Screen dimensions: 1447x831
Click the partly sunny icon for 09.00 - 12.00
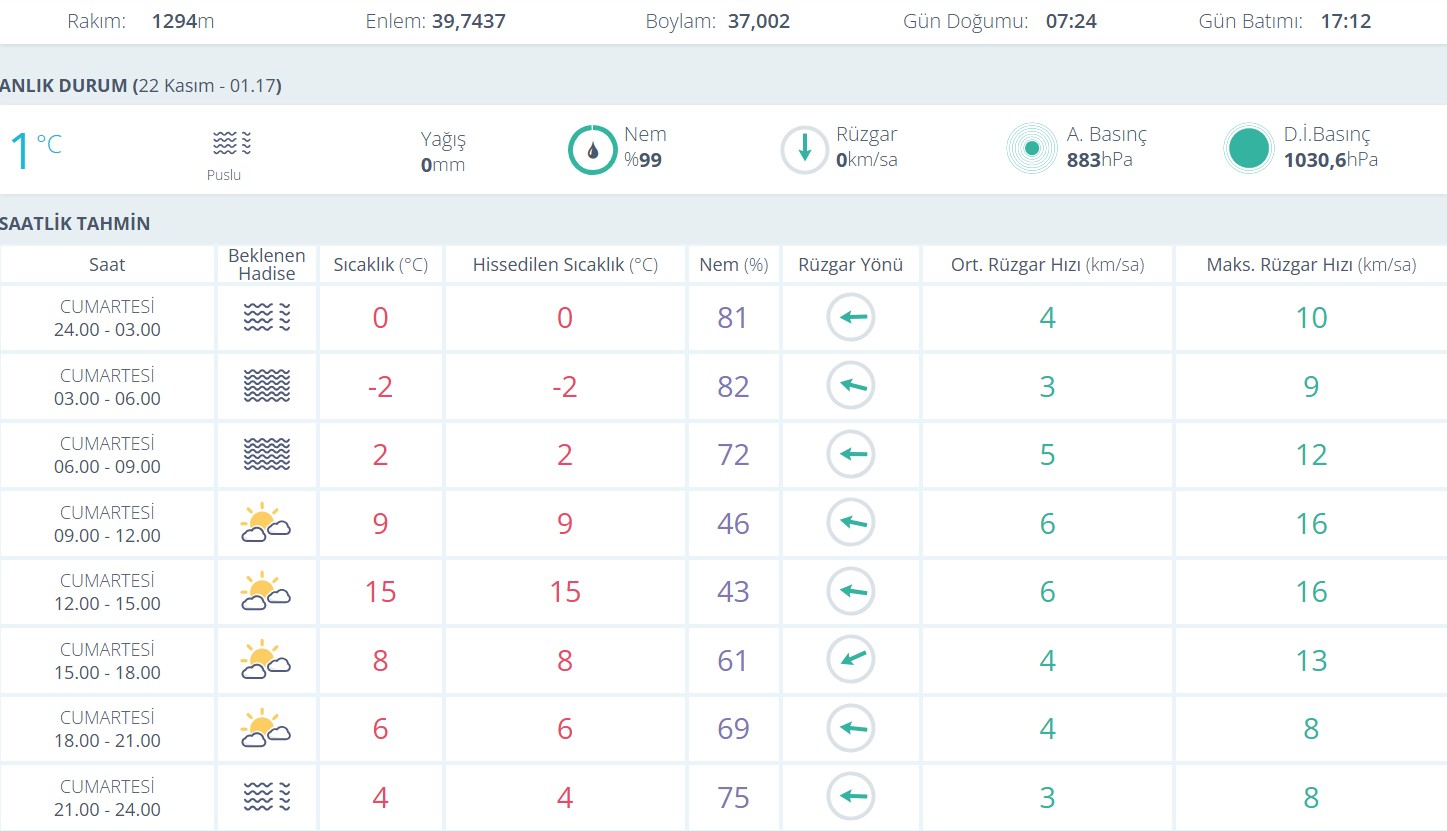pos(266,523)
